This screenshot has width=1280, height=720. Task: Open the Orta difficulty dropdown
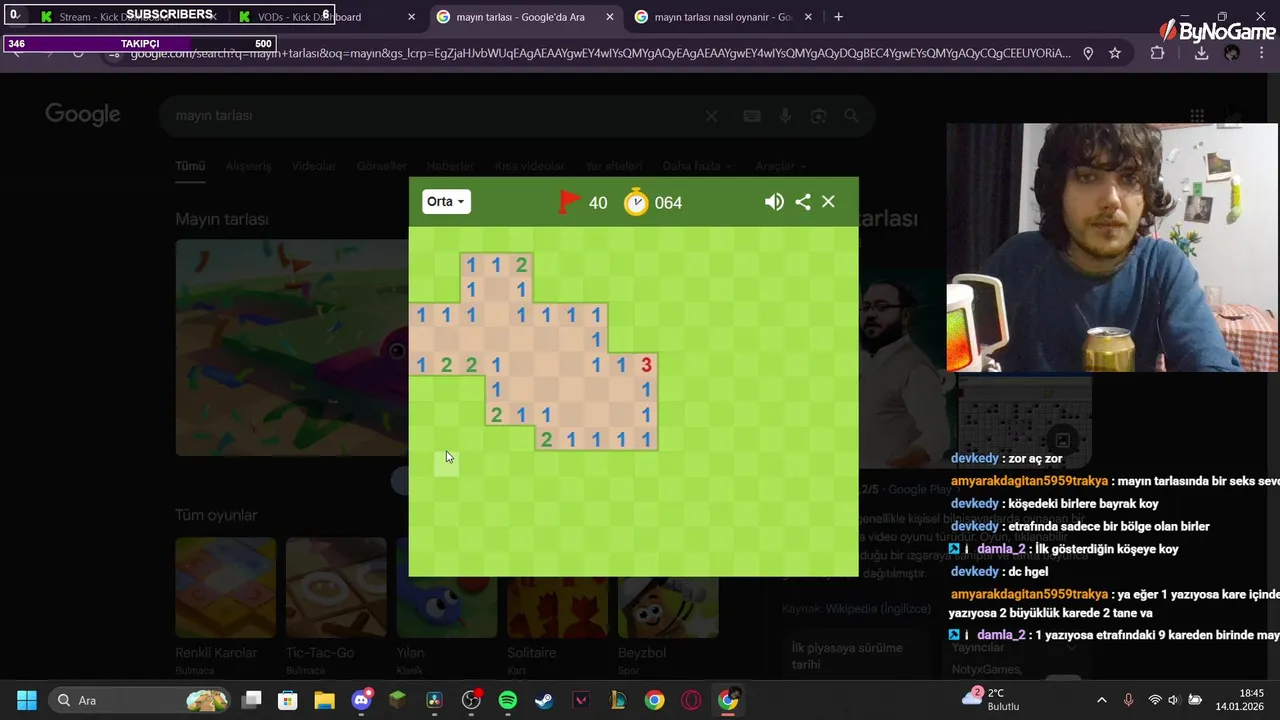pyautogui.click(x=446, y=202)
